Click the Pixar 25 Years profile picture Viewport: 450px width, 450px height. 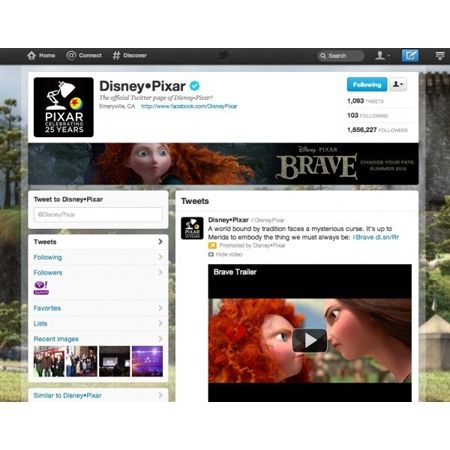coord(64,107)
